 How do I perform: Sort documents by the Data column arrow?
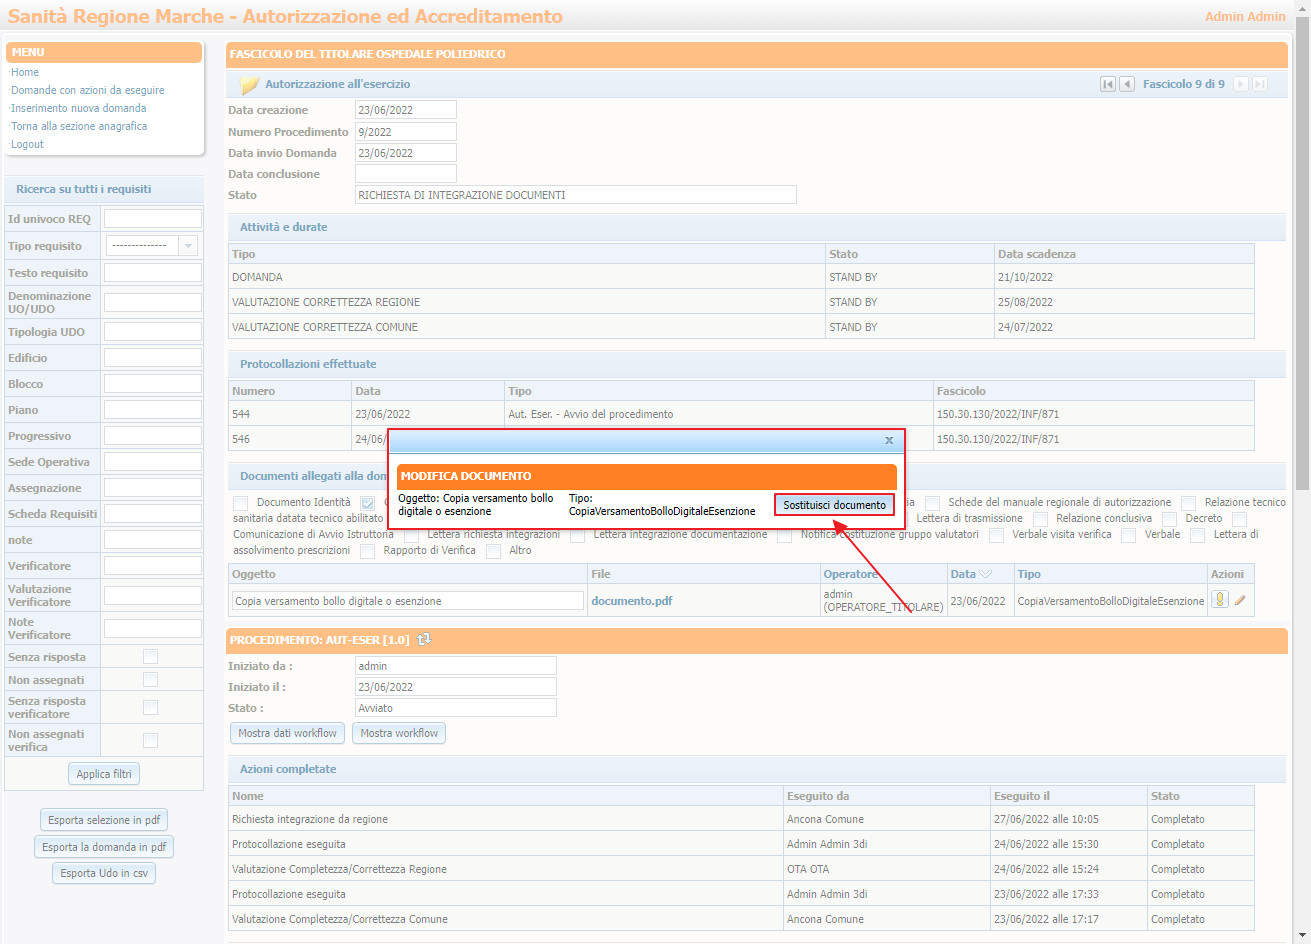click(986, 574)
